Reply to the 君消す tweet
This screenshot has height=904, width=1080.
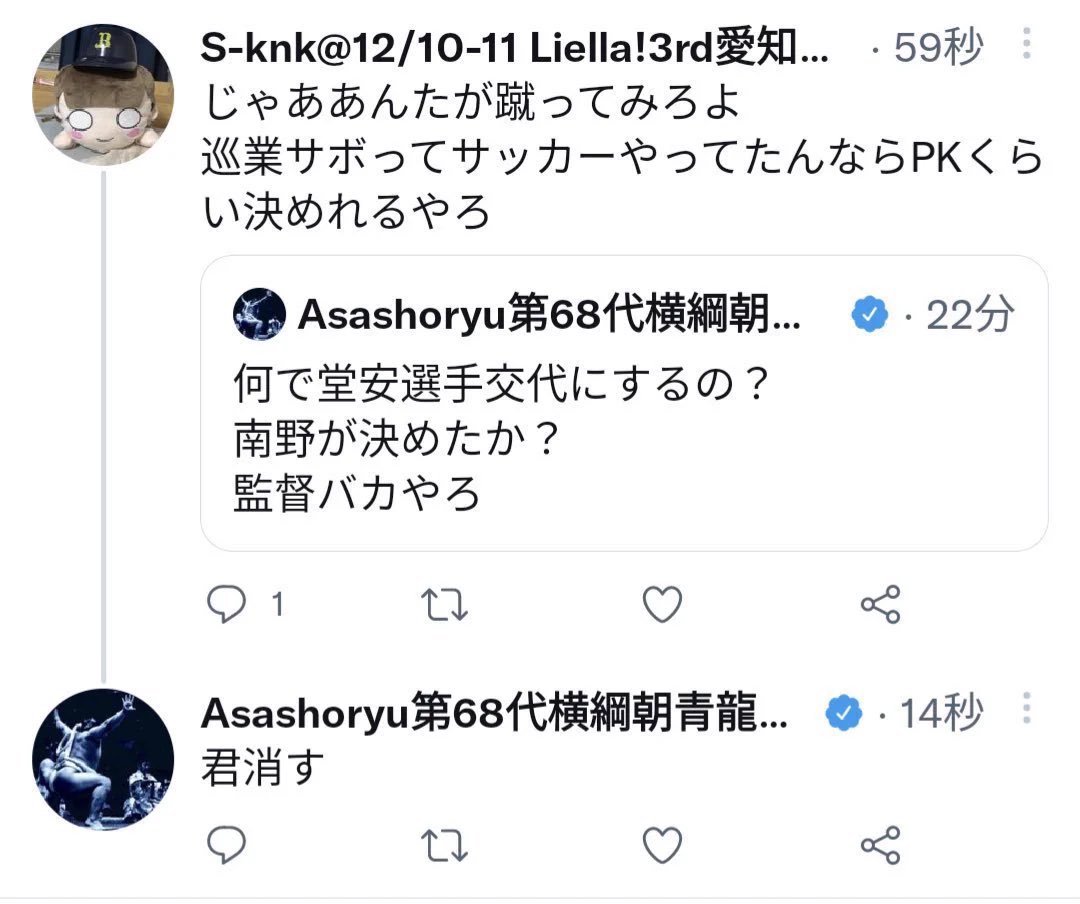[x=226, y=845]
